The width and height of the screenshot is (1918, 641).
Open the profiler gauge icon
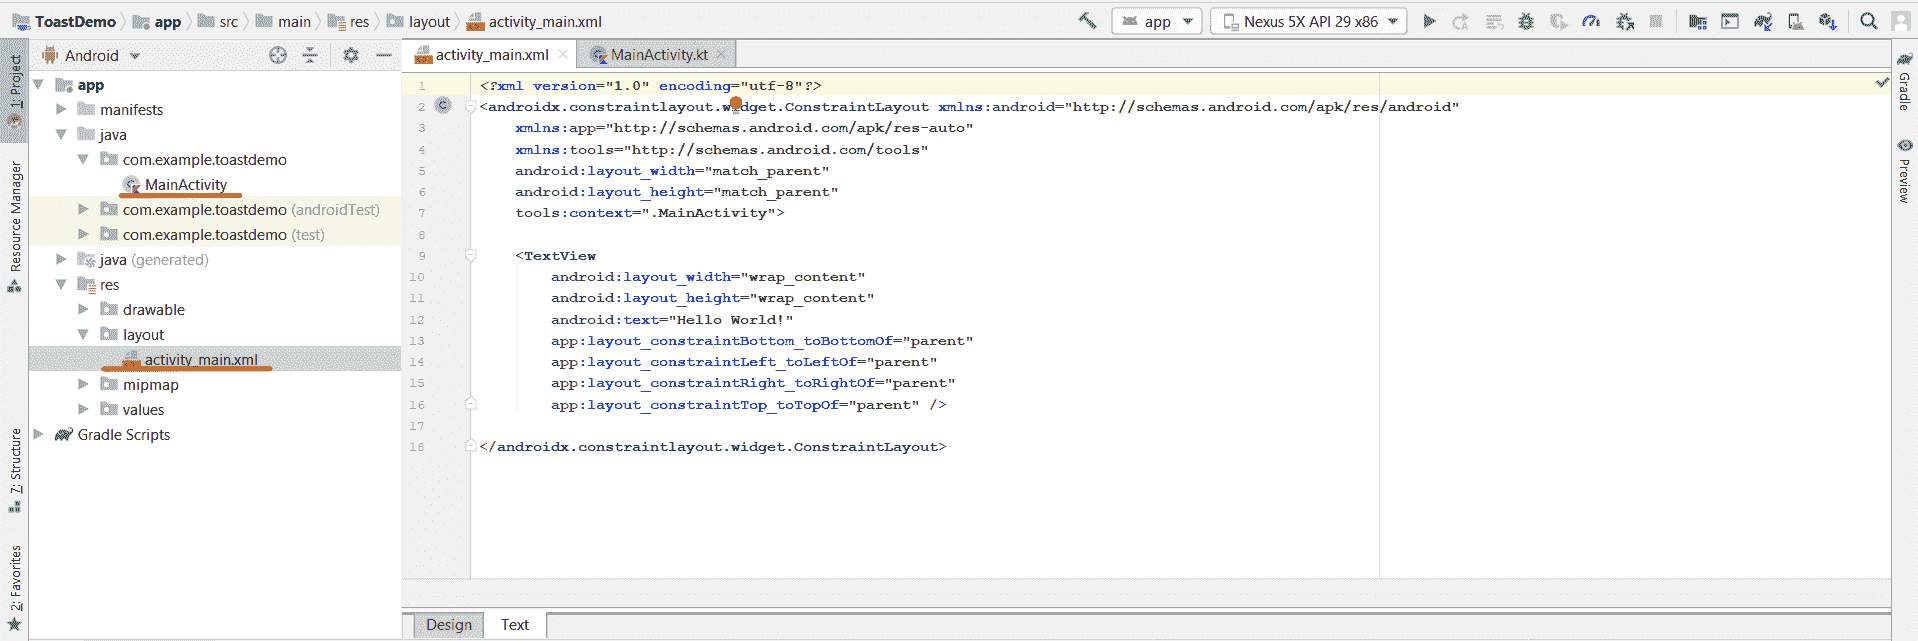point(1591,21)
